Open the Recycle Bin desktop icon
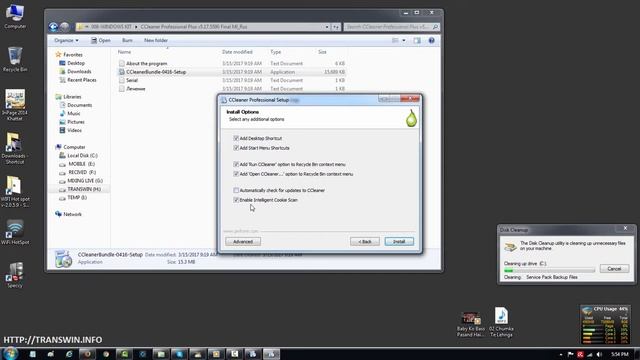Image resolution: width=640 pixels, height=360 pixels. (x=15, y=59)
